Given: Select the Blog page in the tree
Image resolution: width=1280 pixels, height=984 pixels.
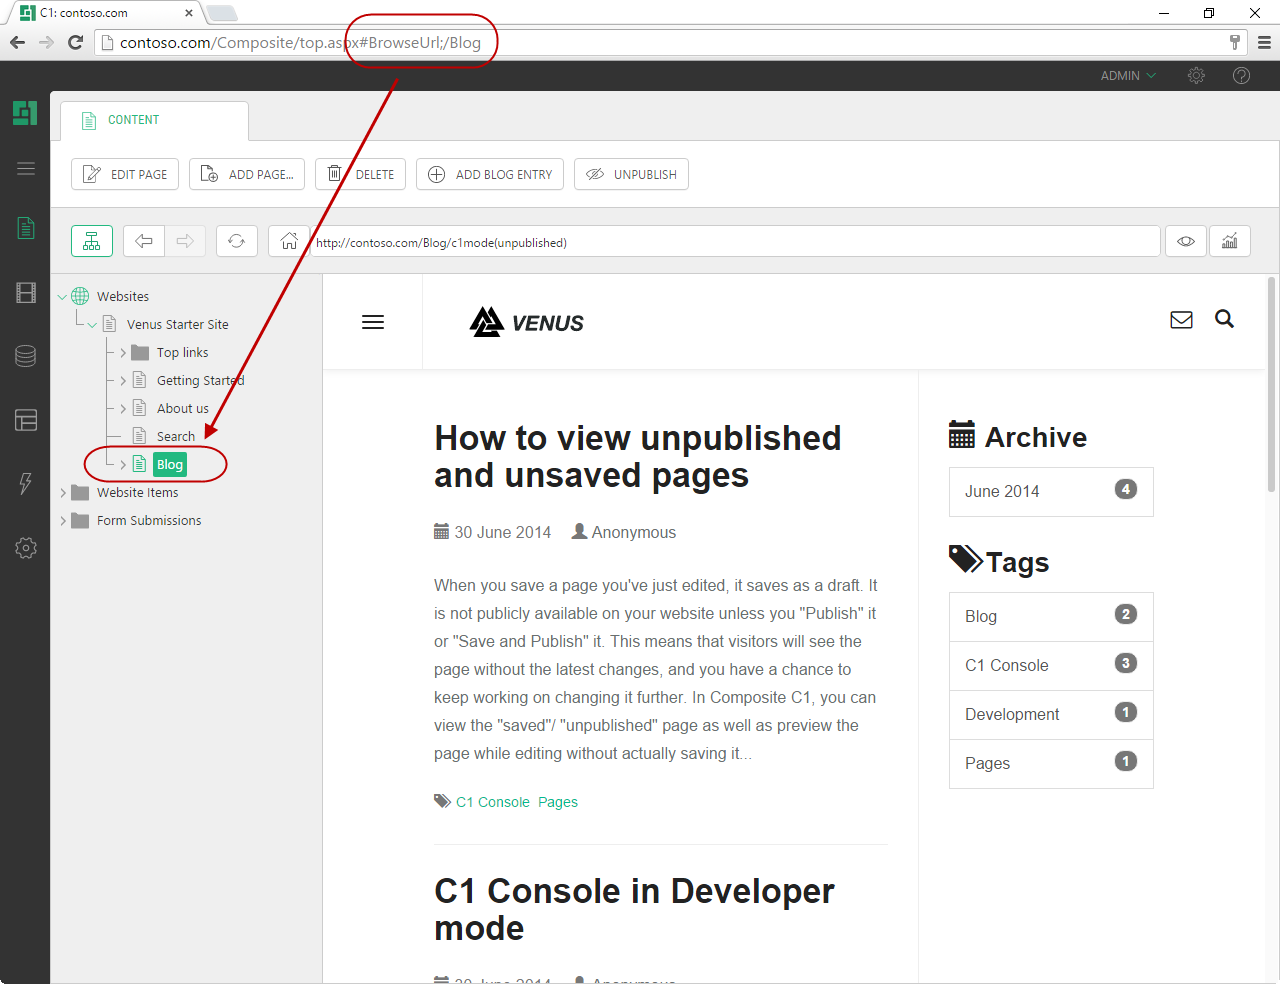Looking at the screenshot, I should click(x=169, y=464).
